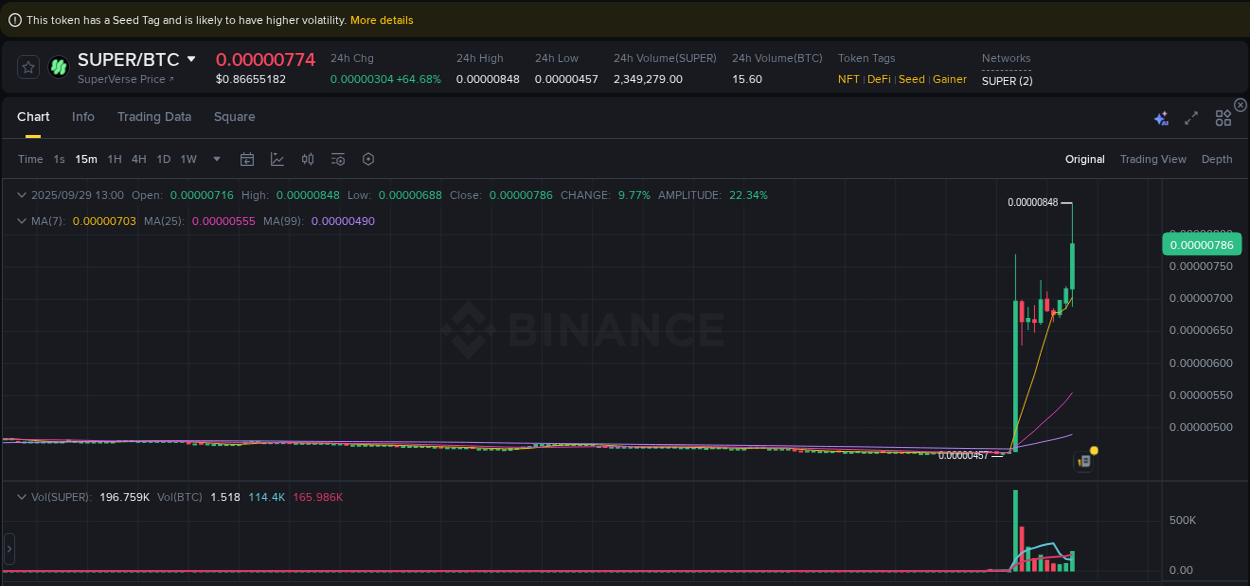Switch chart mode to Trading View
The image size is (1250, 586).
[1153, 159]
